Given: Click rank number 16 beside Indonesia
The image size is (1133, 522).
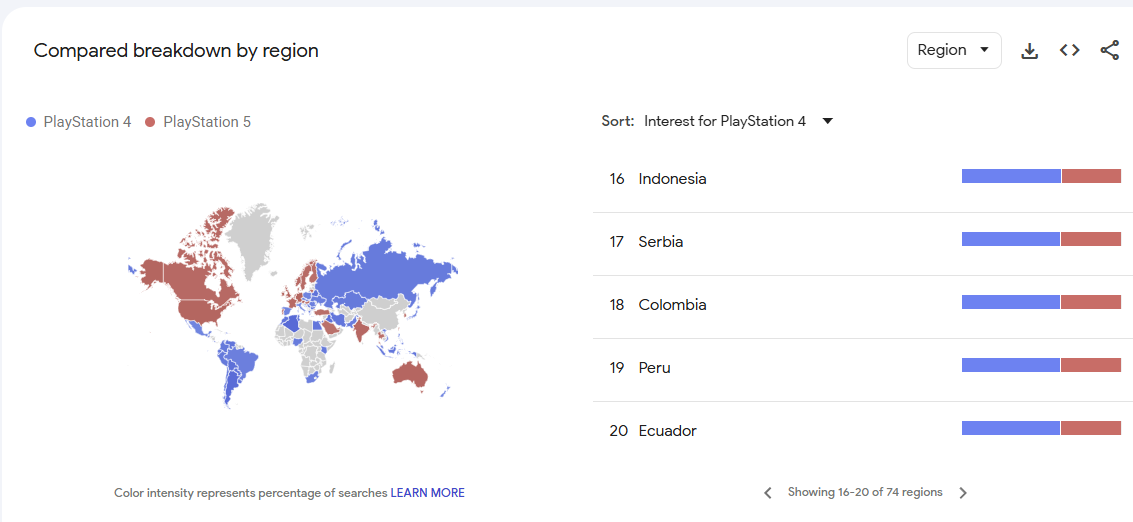Looking at the screenshot, I should (616, 179).
